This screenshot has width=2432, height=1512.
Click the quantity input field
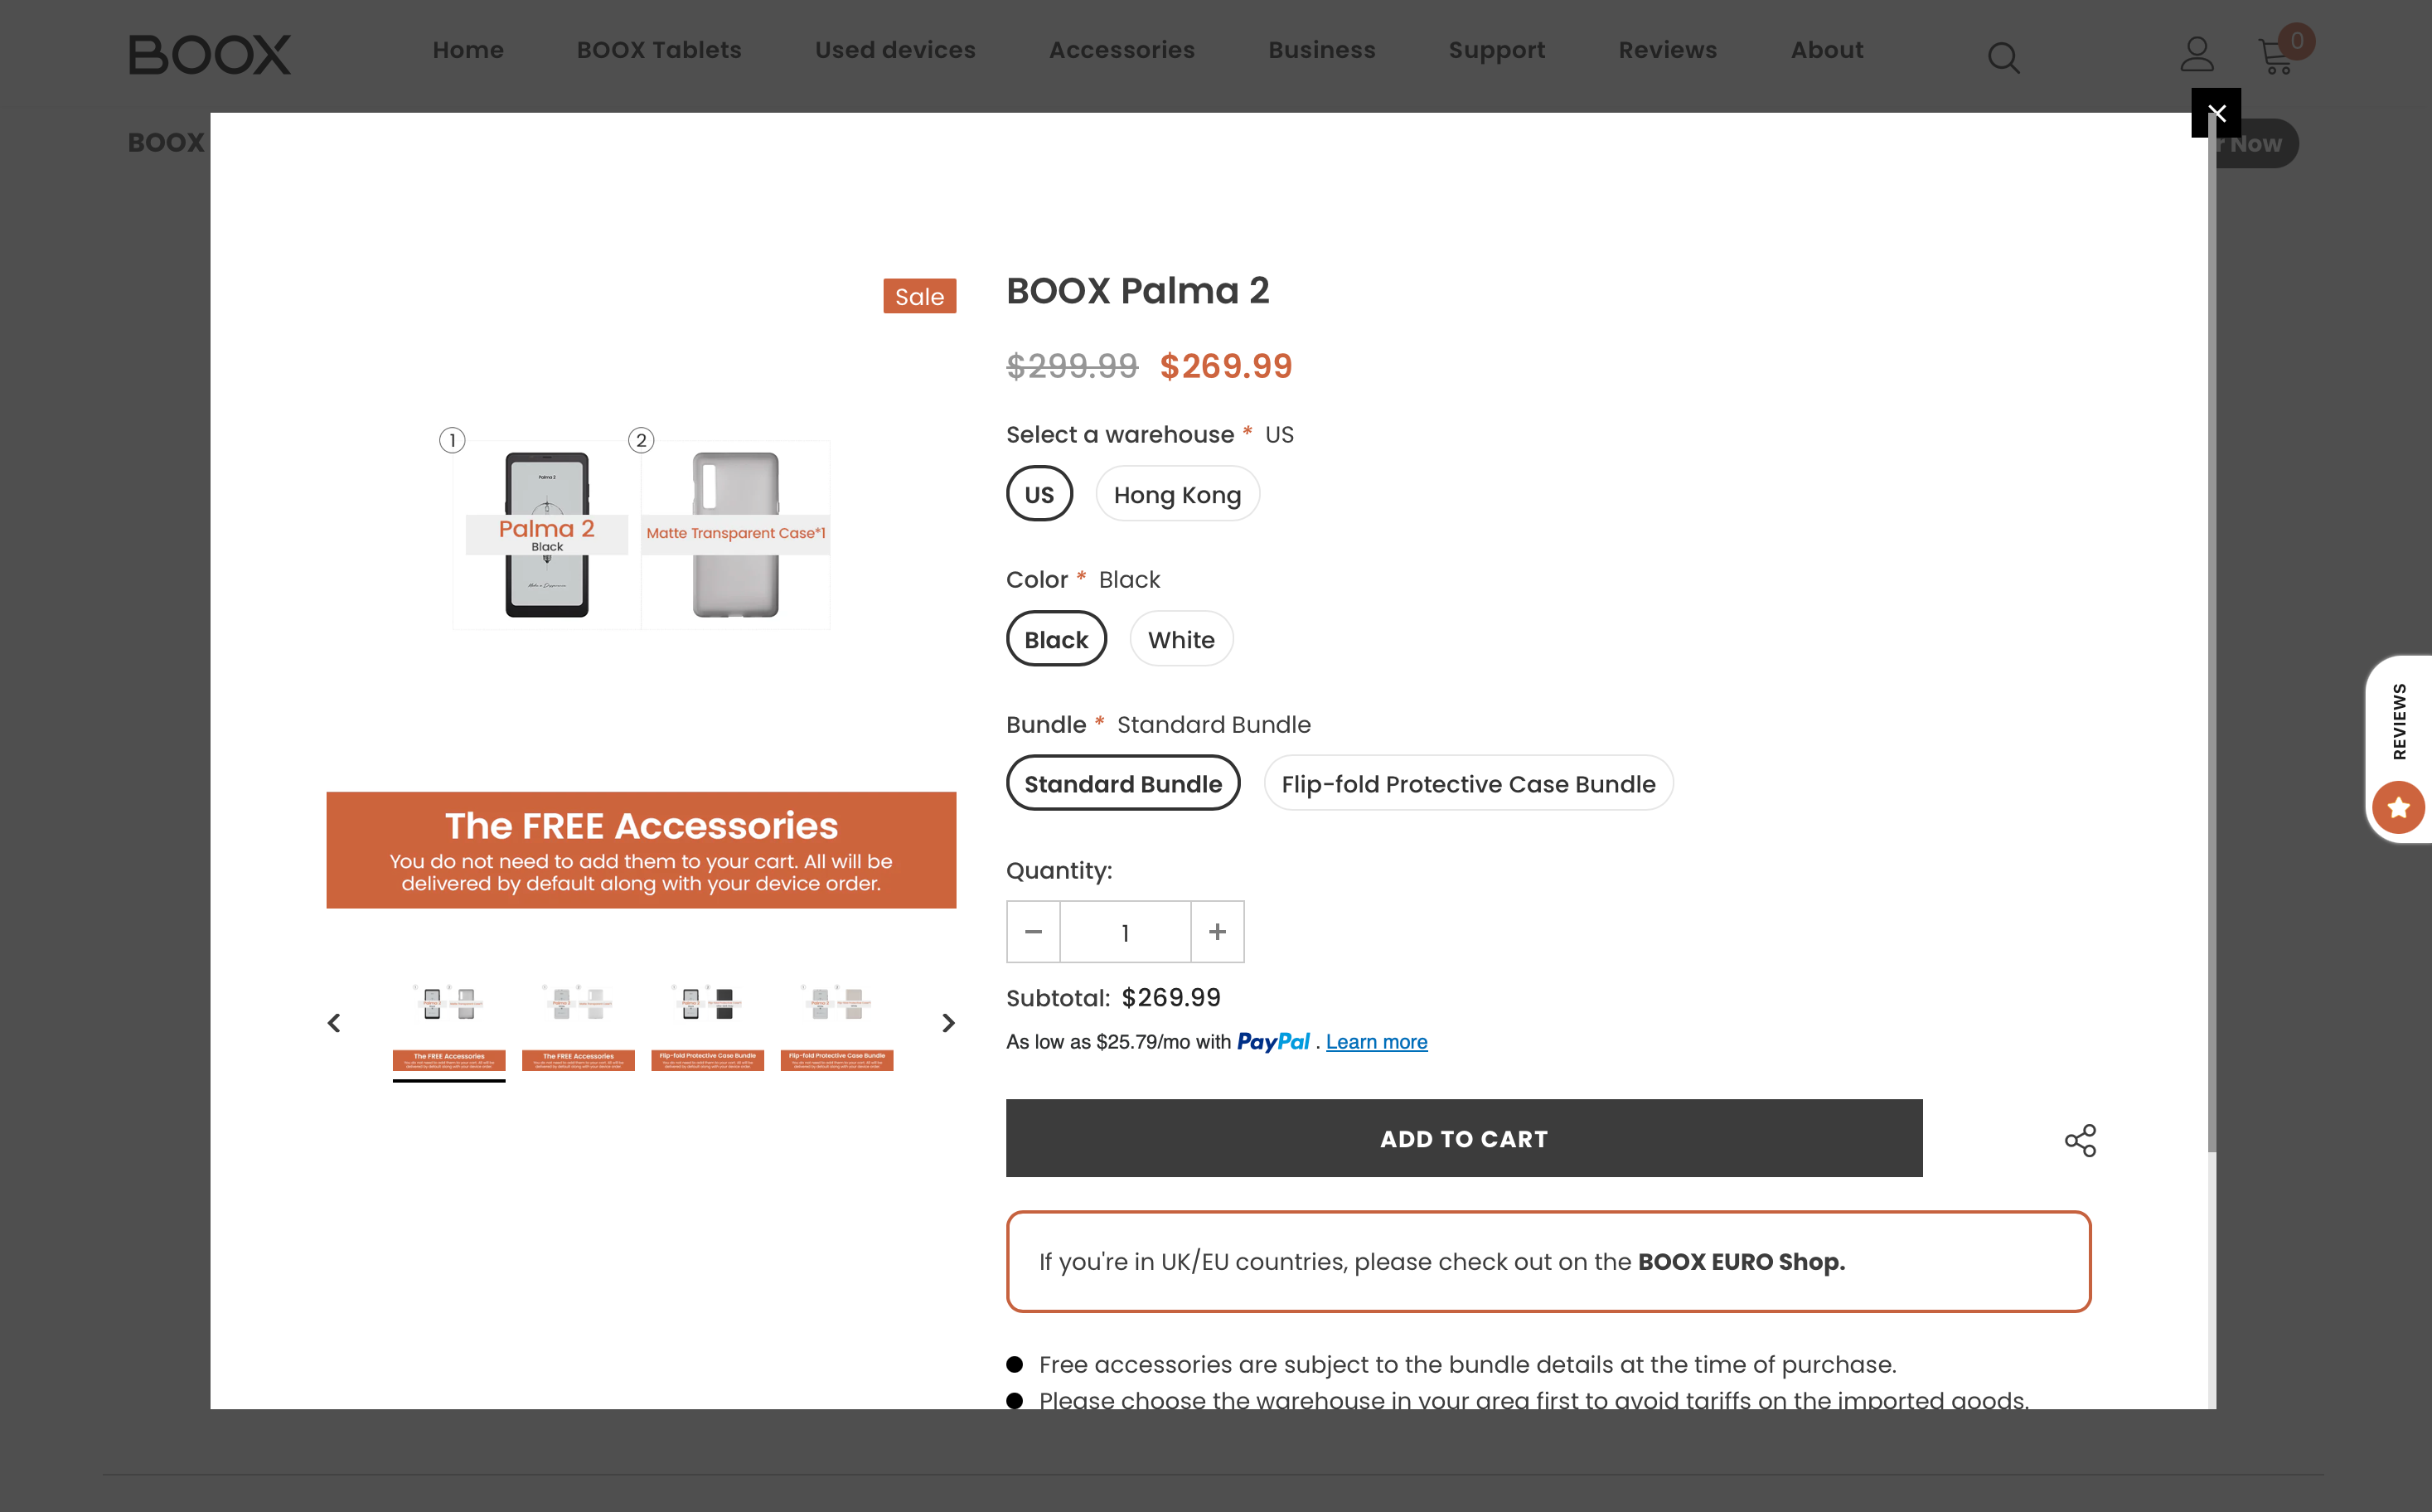1125,932
